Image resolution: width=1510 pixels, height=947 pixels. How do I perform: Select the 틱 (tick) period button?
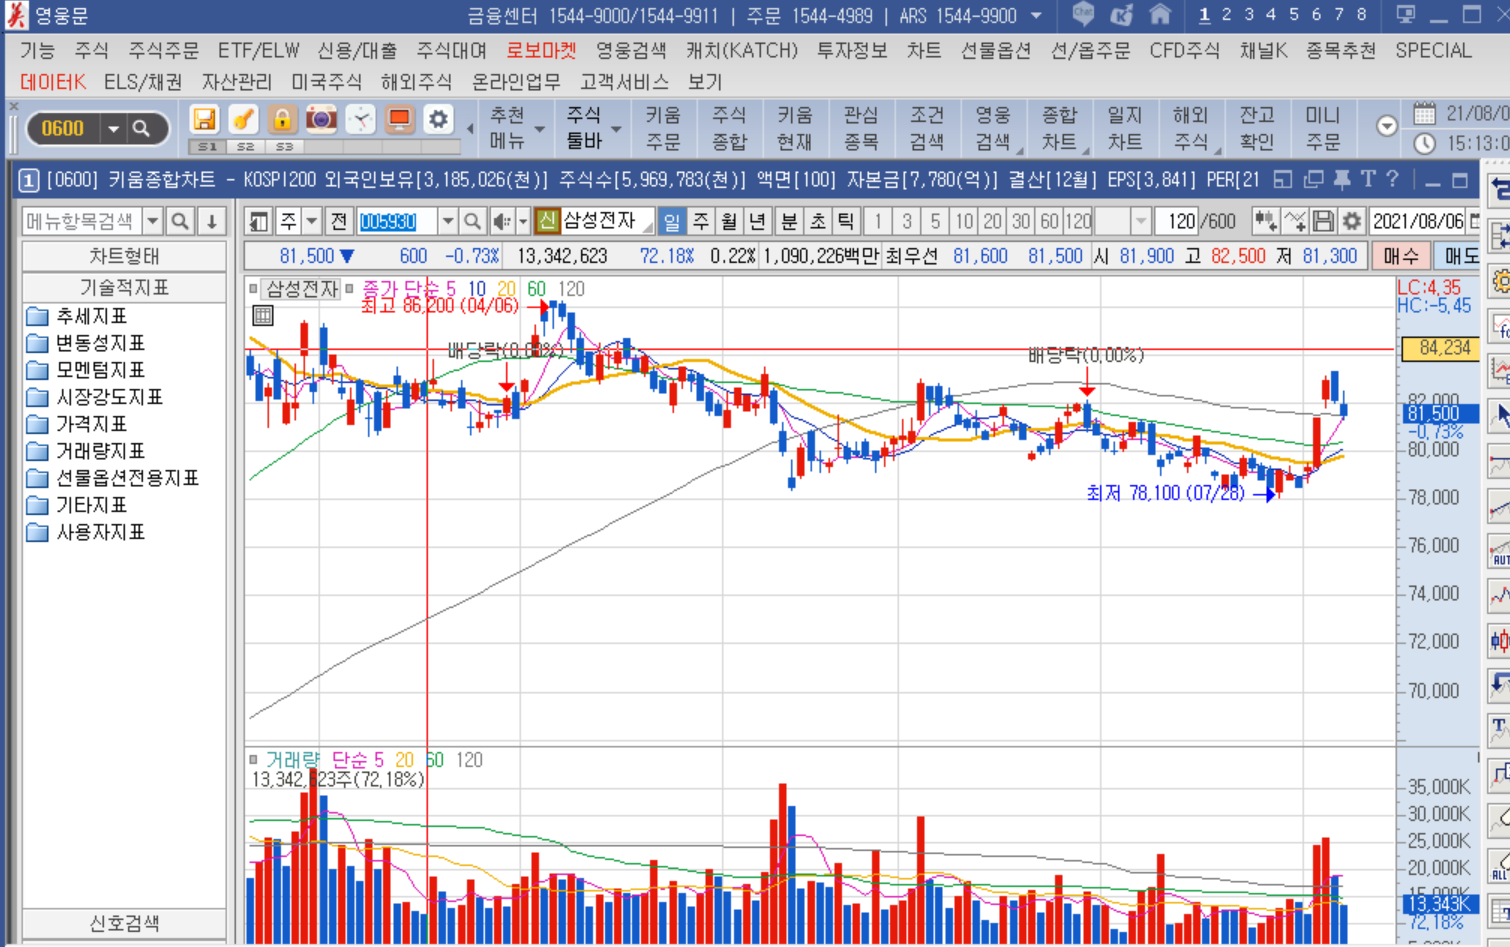point(846,221)
